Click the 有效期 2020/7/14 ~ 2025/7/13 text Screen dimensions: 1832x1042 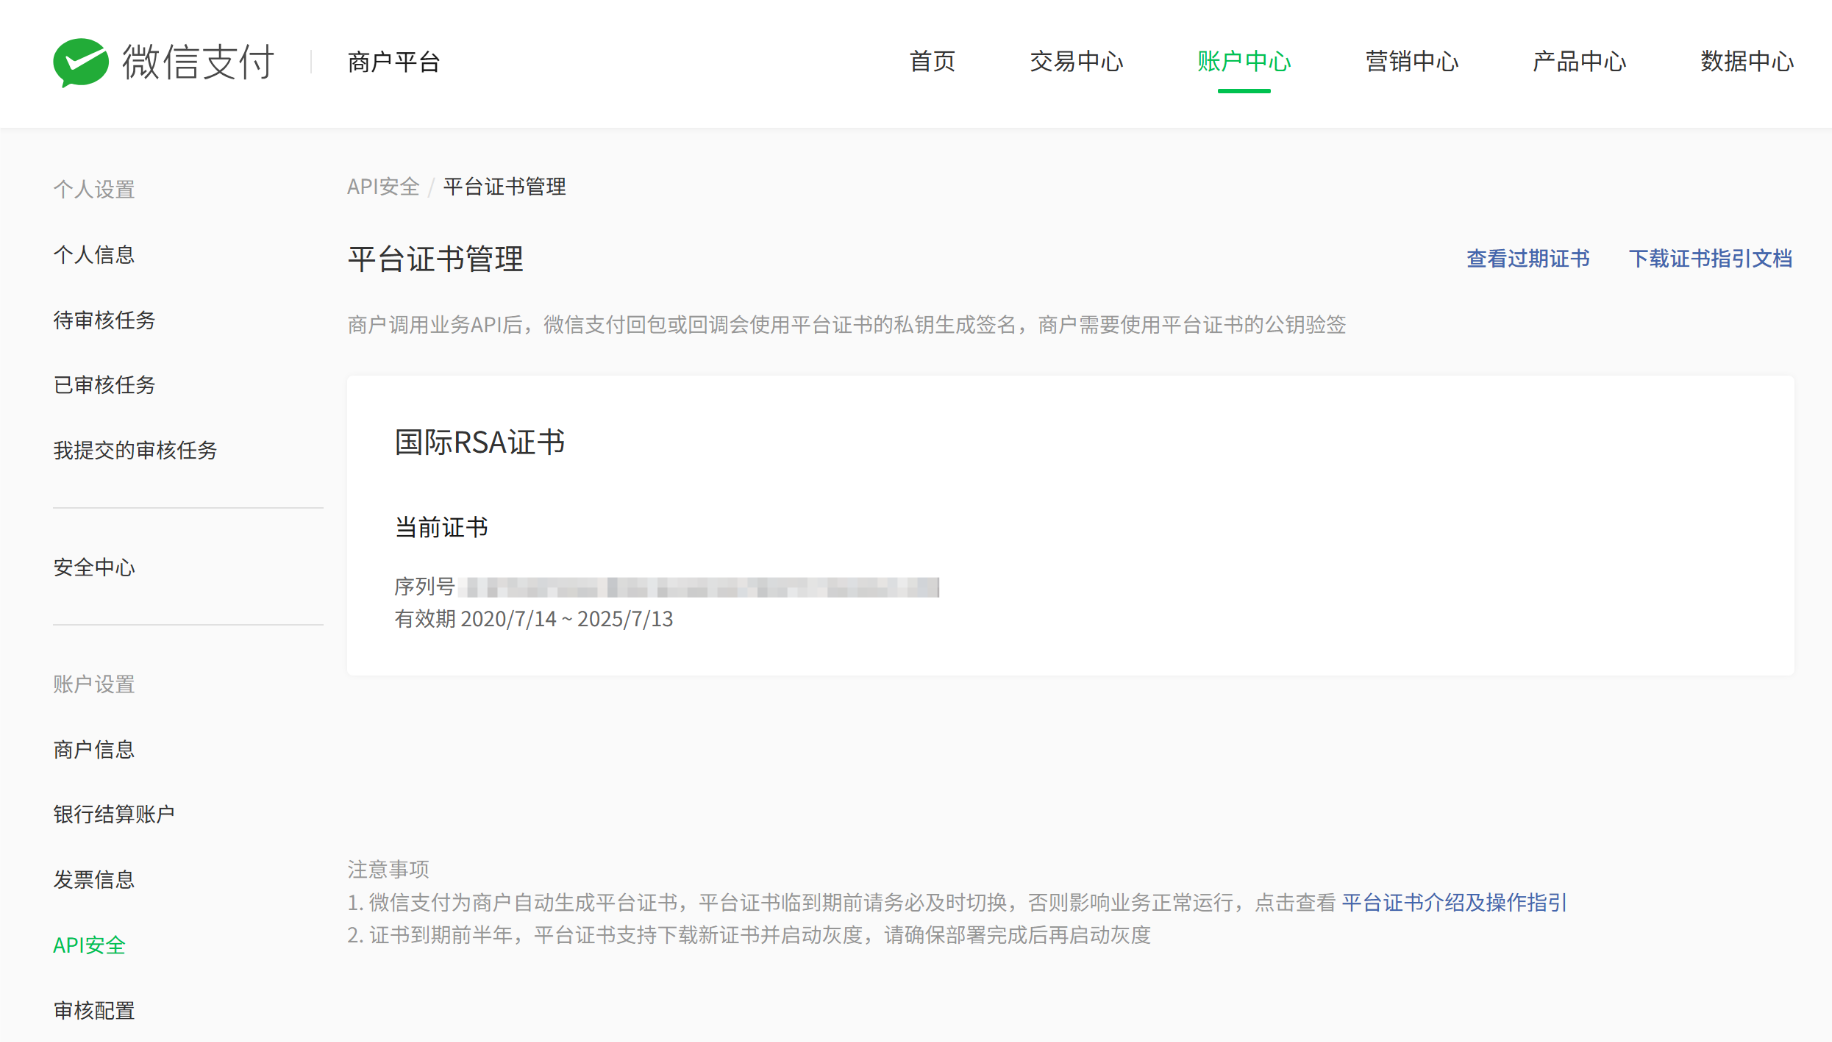(534, 619)
